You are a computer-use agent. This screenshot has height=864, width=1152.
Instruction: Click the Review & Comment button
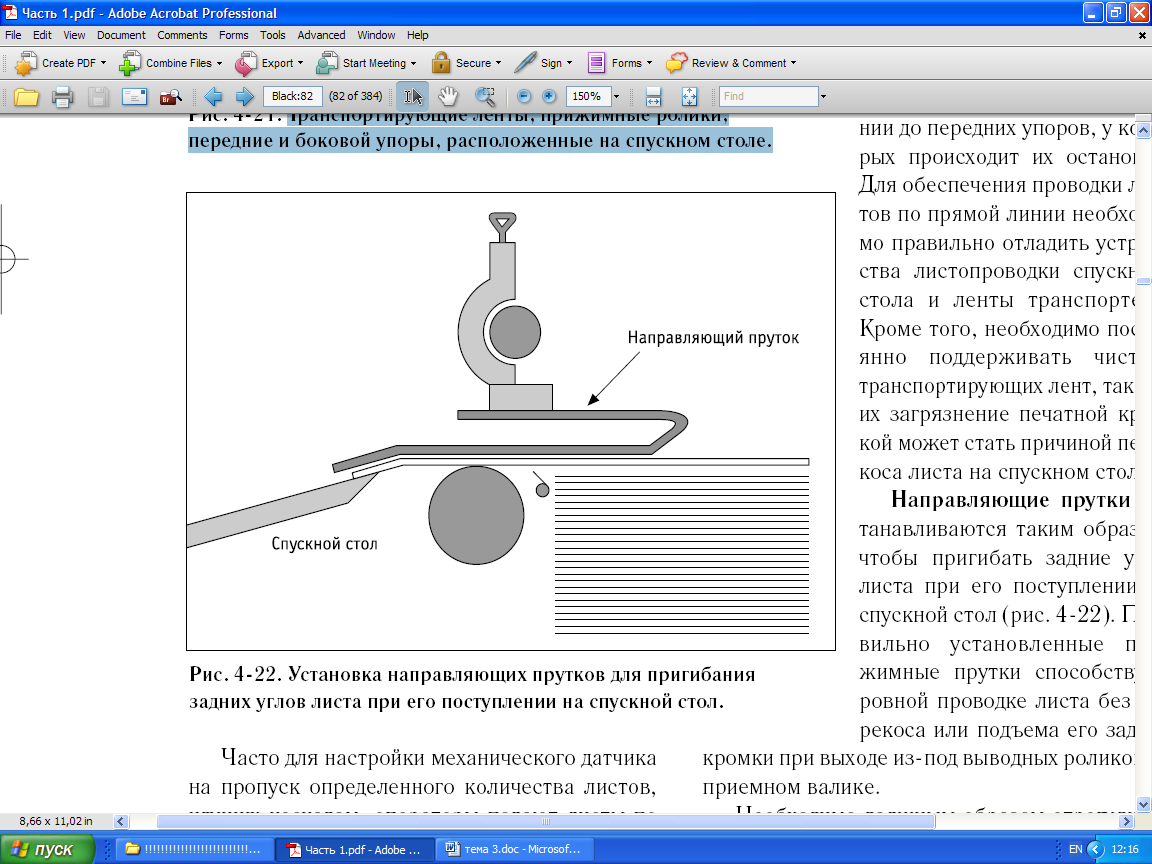pyautogui.click(x=731, y=63)
